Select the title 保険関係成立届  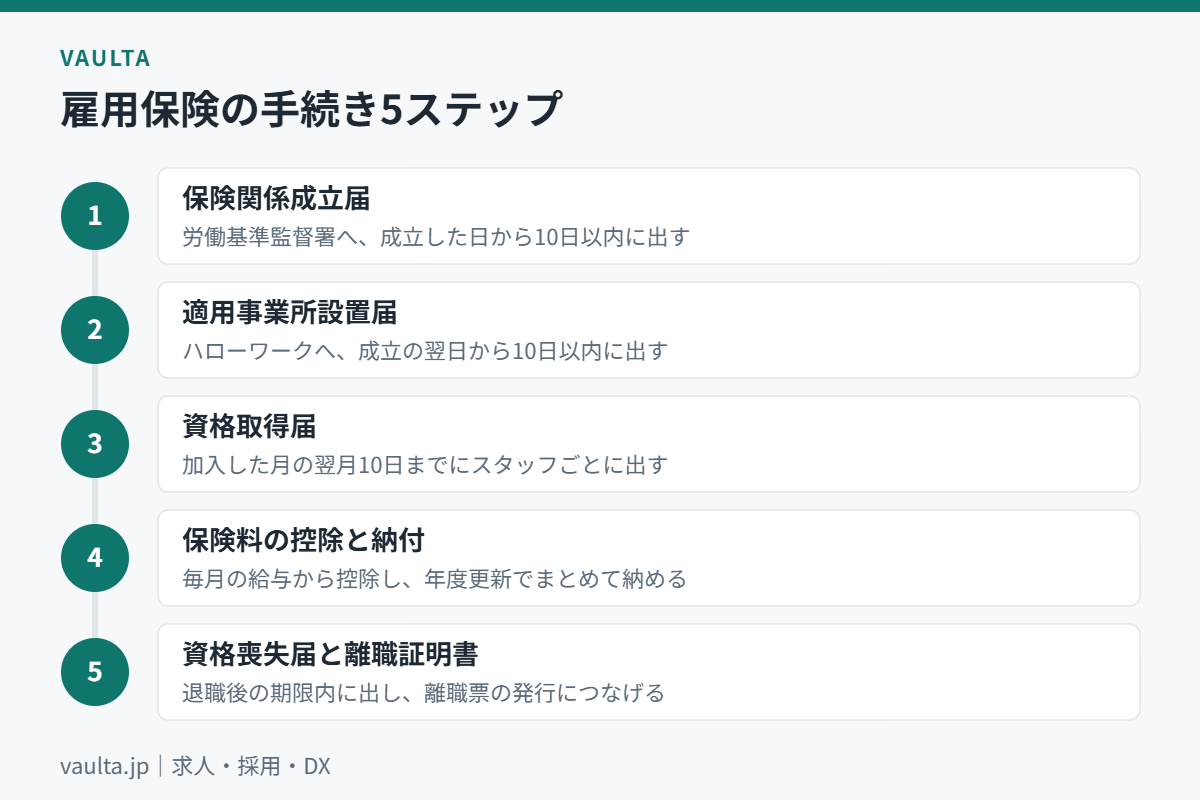click(x=276, y=199)
